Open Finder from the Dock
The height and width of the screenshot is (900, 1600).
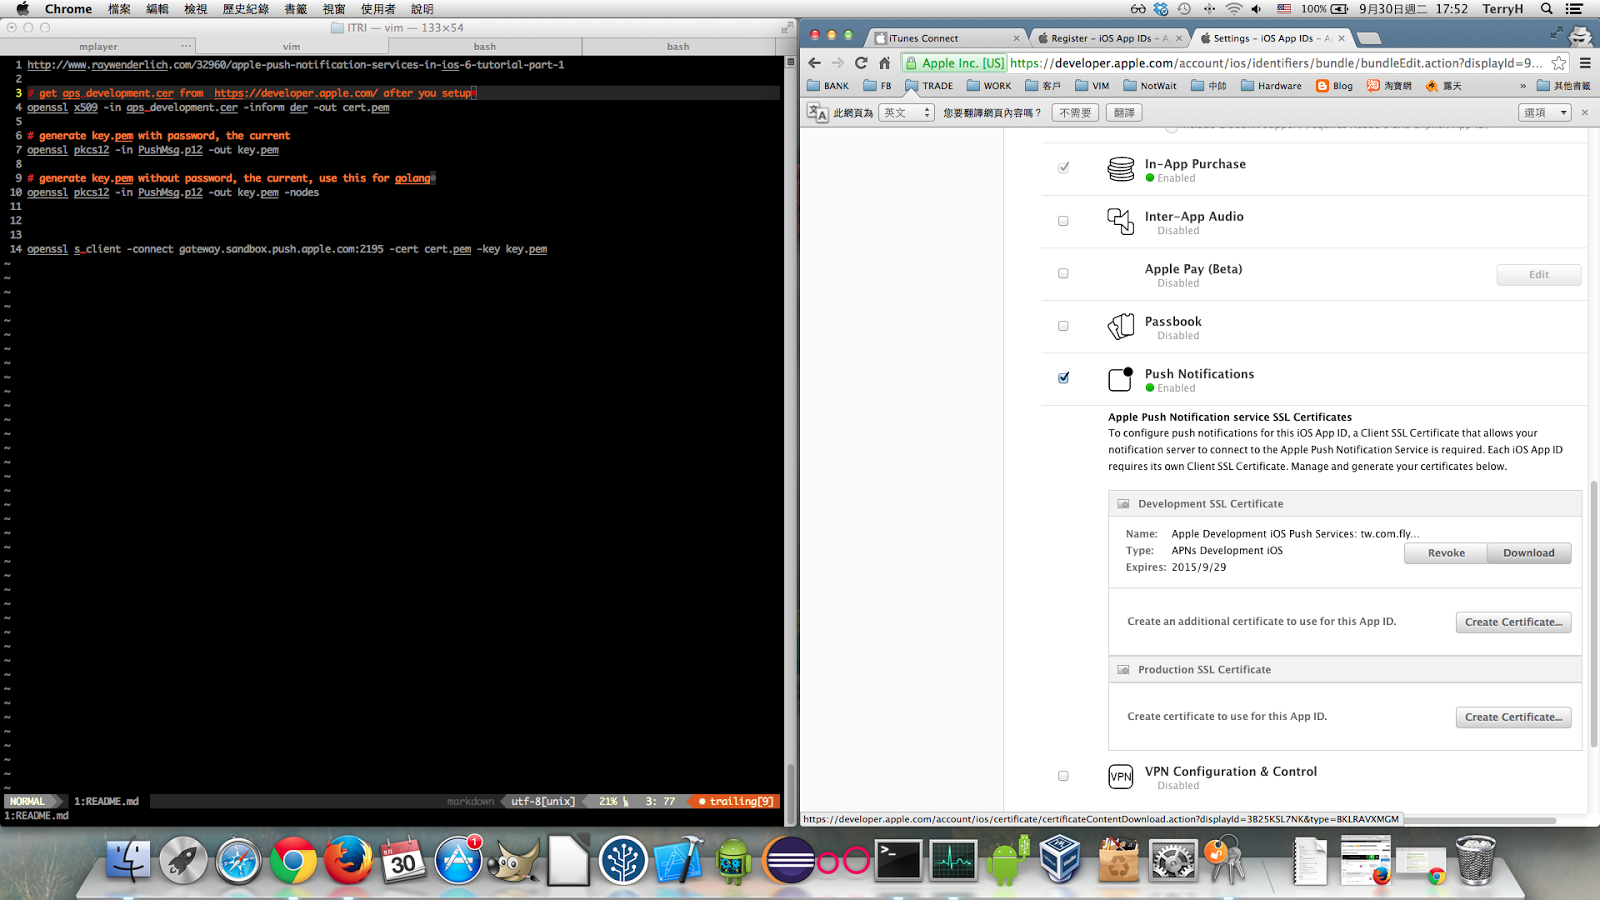128,860
